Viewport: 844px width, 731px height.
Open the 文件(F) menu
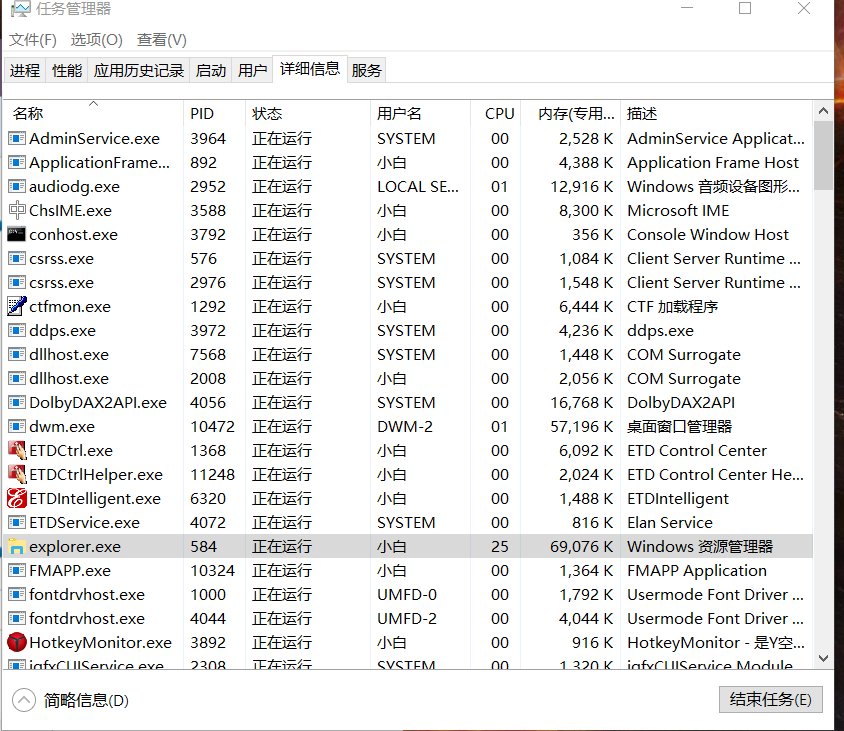33,40
